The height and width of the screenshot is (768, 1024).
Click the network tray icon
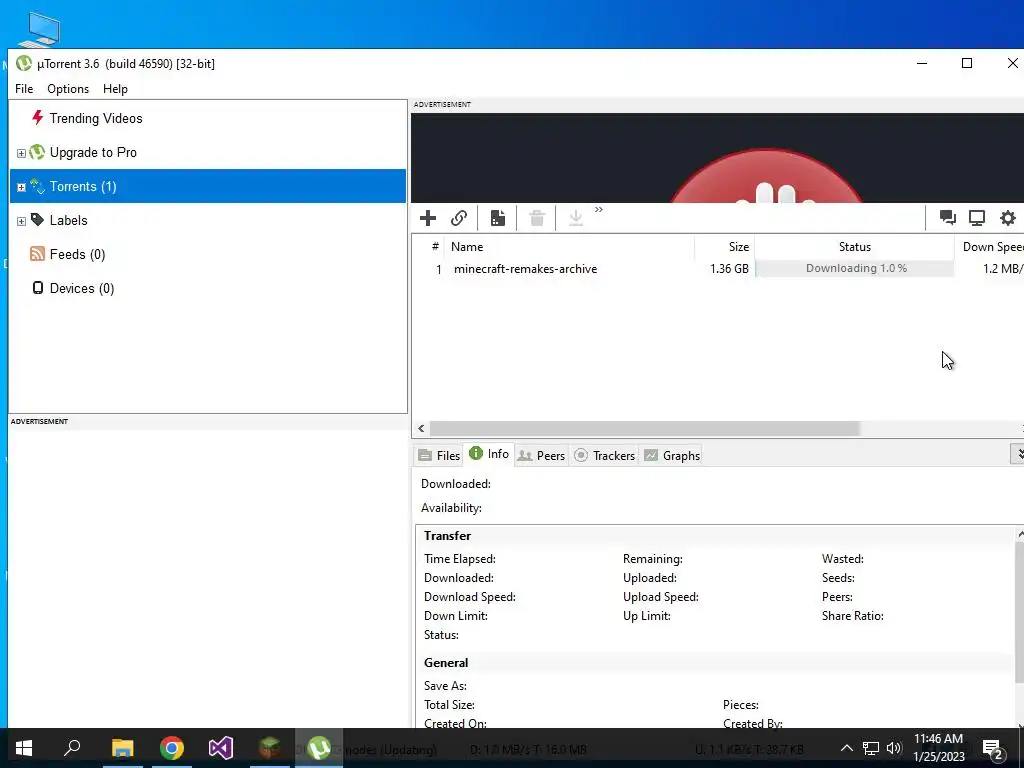pos(871,748)
